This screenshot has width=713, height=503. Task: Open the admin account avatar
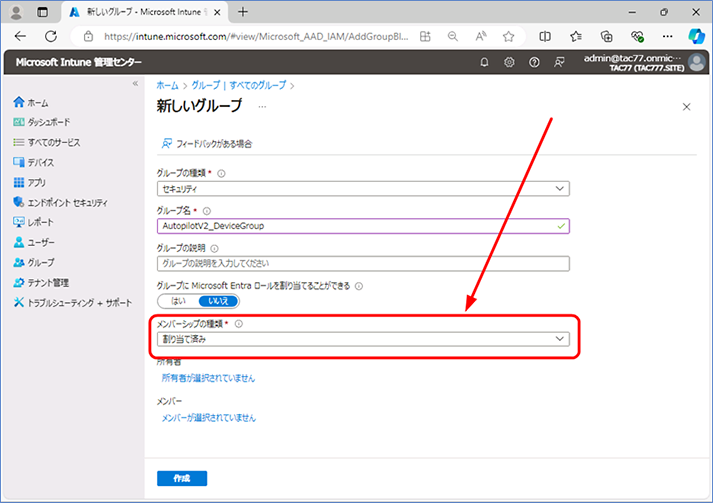[697, 62]
